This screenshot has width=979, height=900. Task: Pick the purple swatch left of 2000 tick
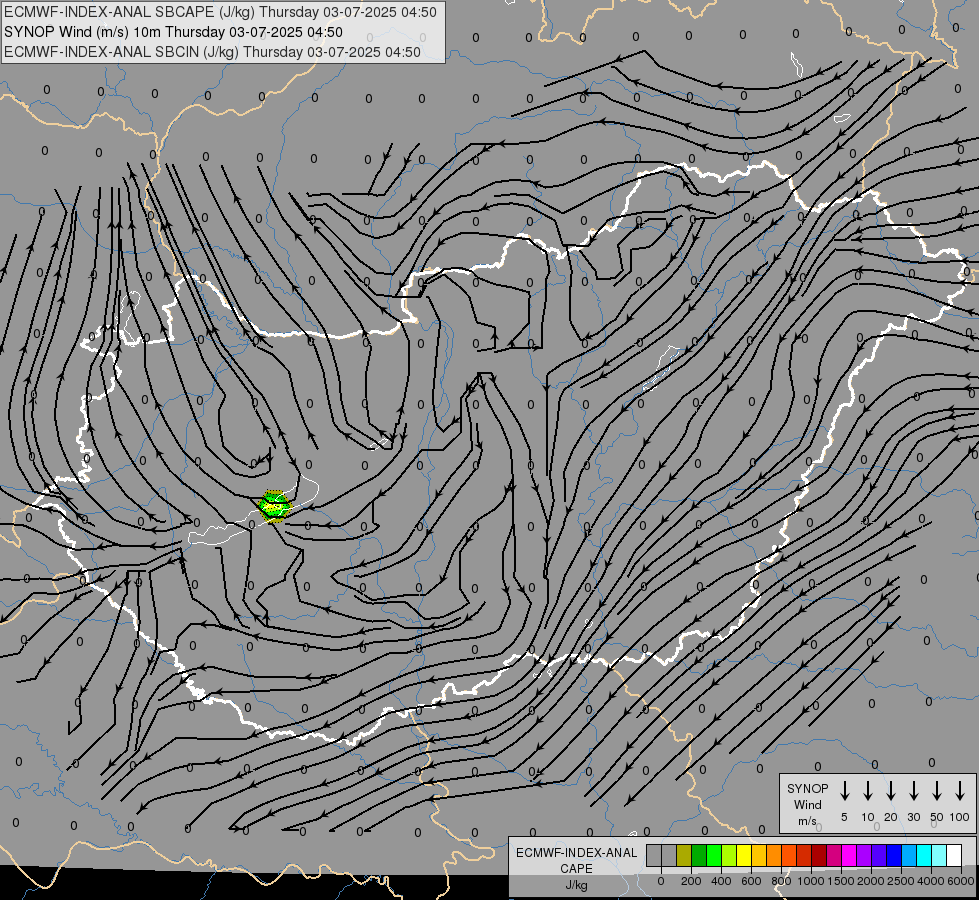click(x=863, y=855)
